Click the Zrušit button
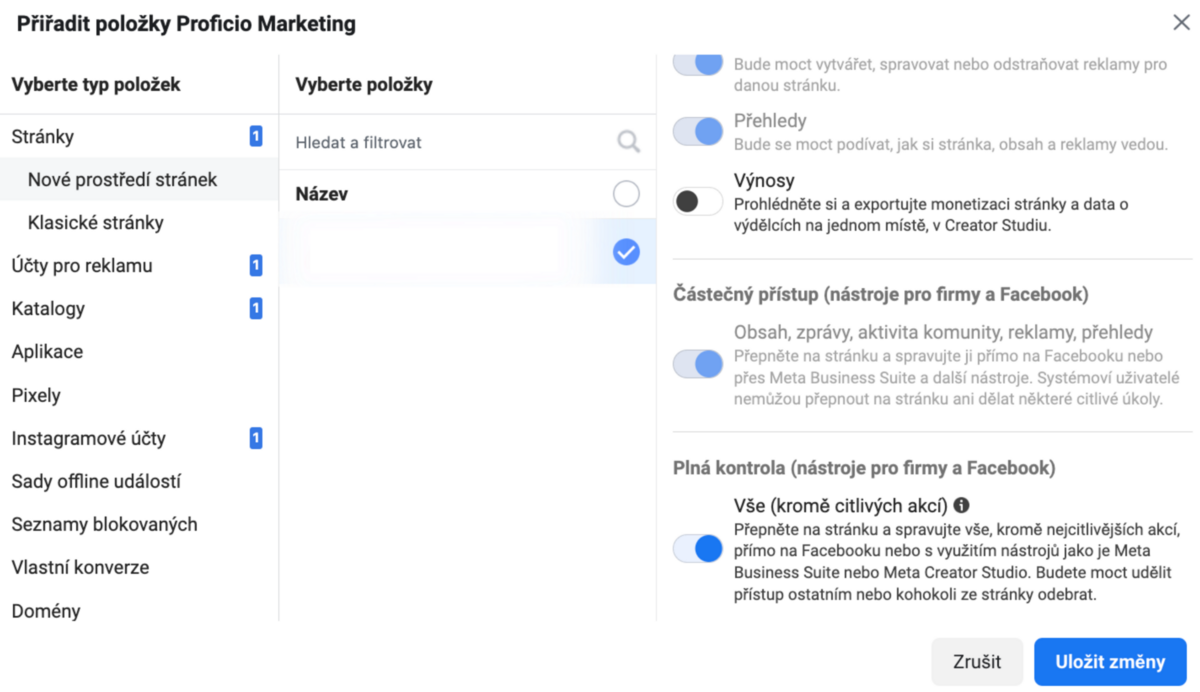Viewport: 1200px width, 692px height. 977,662
